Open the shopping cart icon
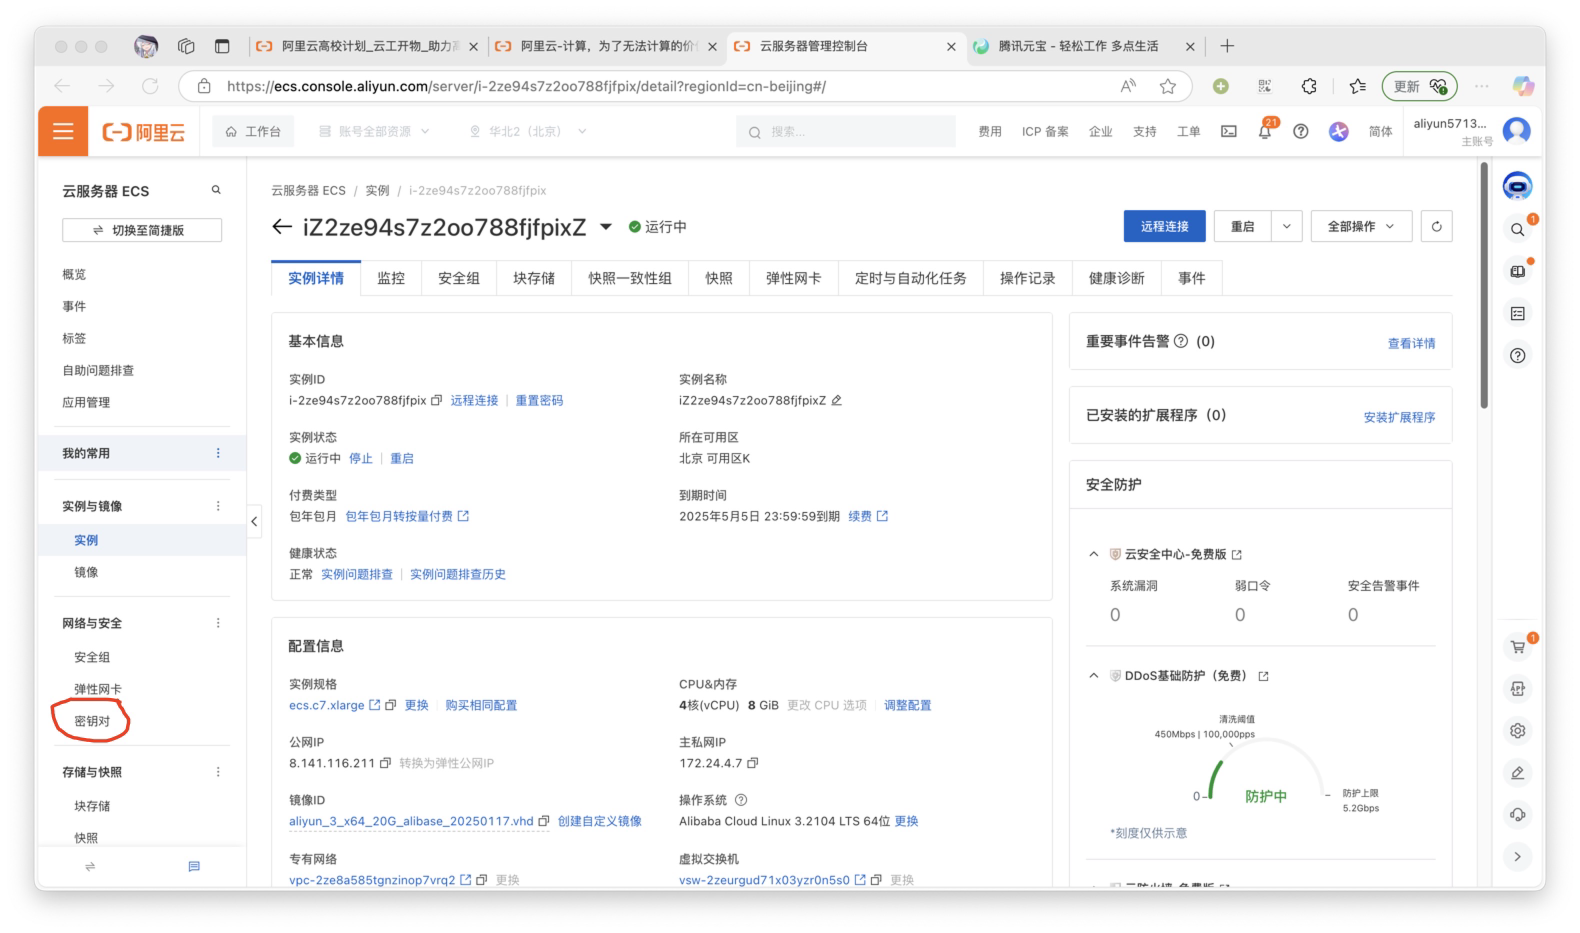This screenshot has width=1580, height=933. [x=1517, y=647]
